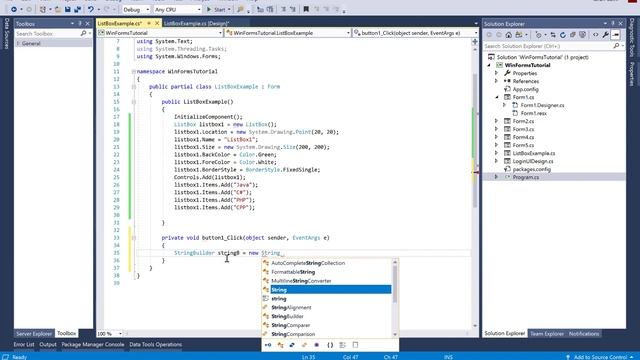Viewport: 640px width, 360px height.
Task: Select Program.cs in Solution Explorer
Action: pyautogui.click(x=526, y=177)
